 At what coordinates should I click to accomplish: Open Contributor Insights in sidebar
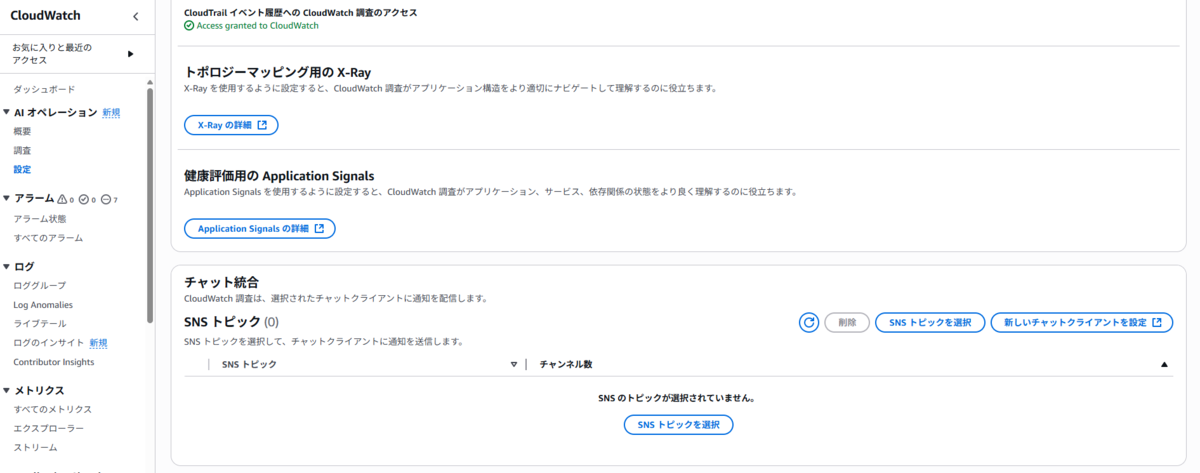tap(54, 362)
